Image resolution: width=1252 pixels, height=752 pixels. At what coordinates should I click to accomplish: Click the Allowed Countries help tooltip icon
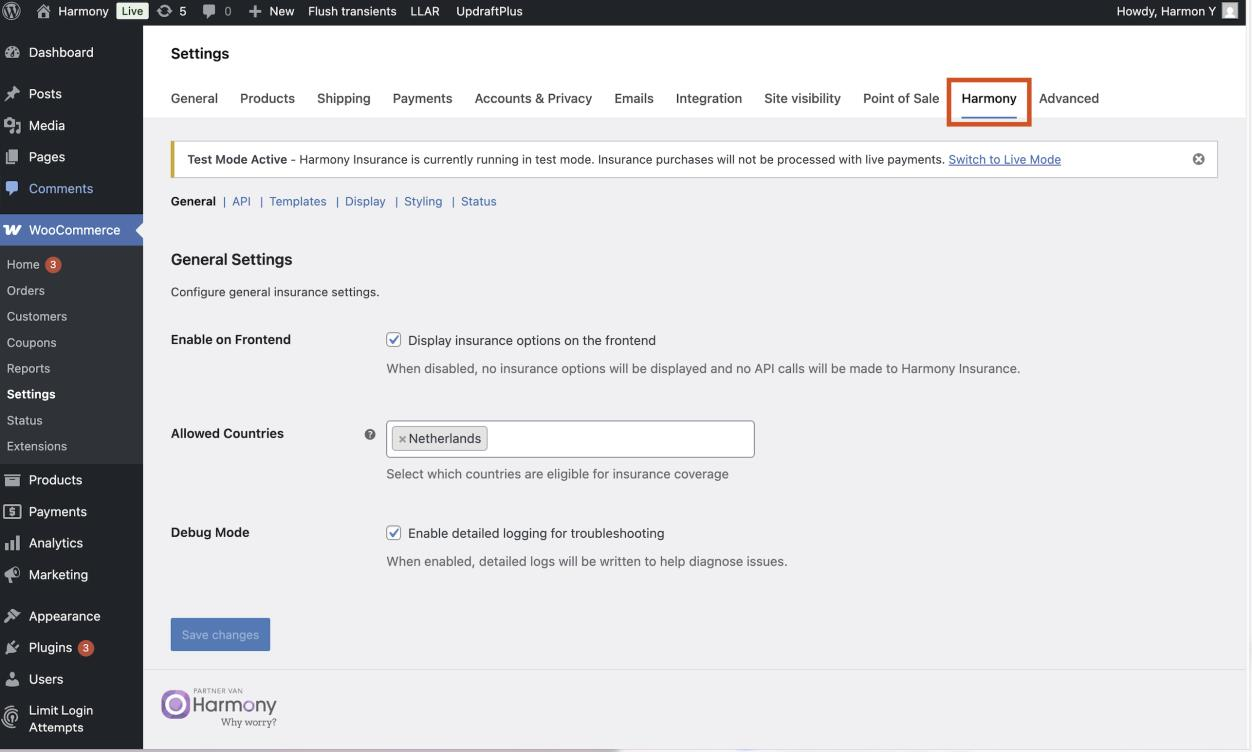pos(370,434)
